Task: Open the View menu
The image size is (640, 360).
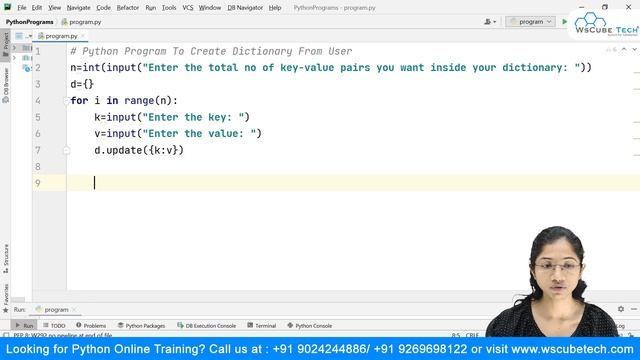Action: pyautogui.click(x=54, y=7)
